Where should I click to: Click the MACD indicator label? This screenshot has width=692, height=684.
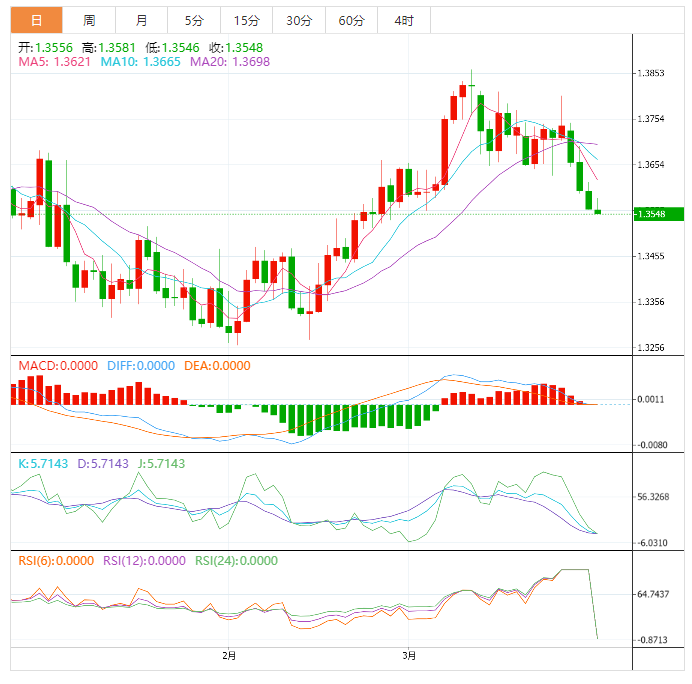(x=56, y=366)
